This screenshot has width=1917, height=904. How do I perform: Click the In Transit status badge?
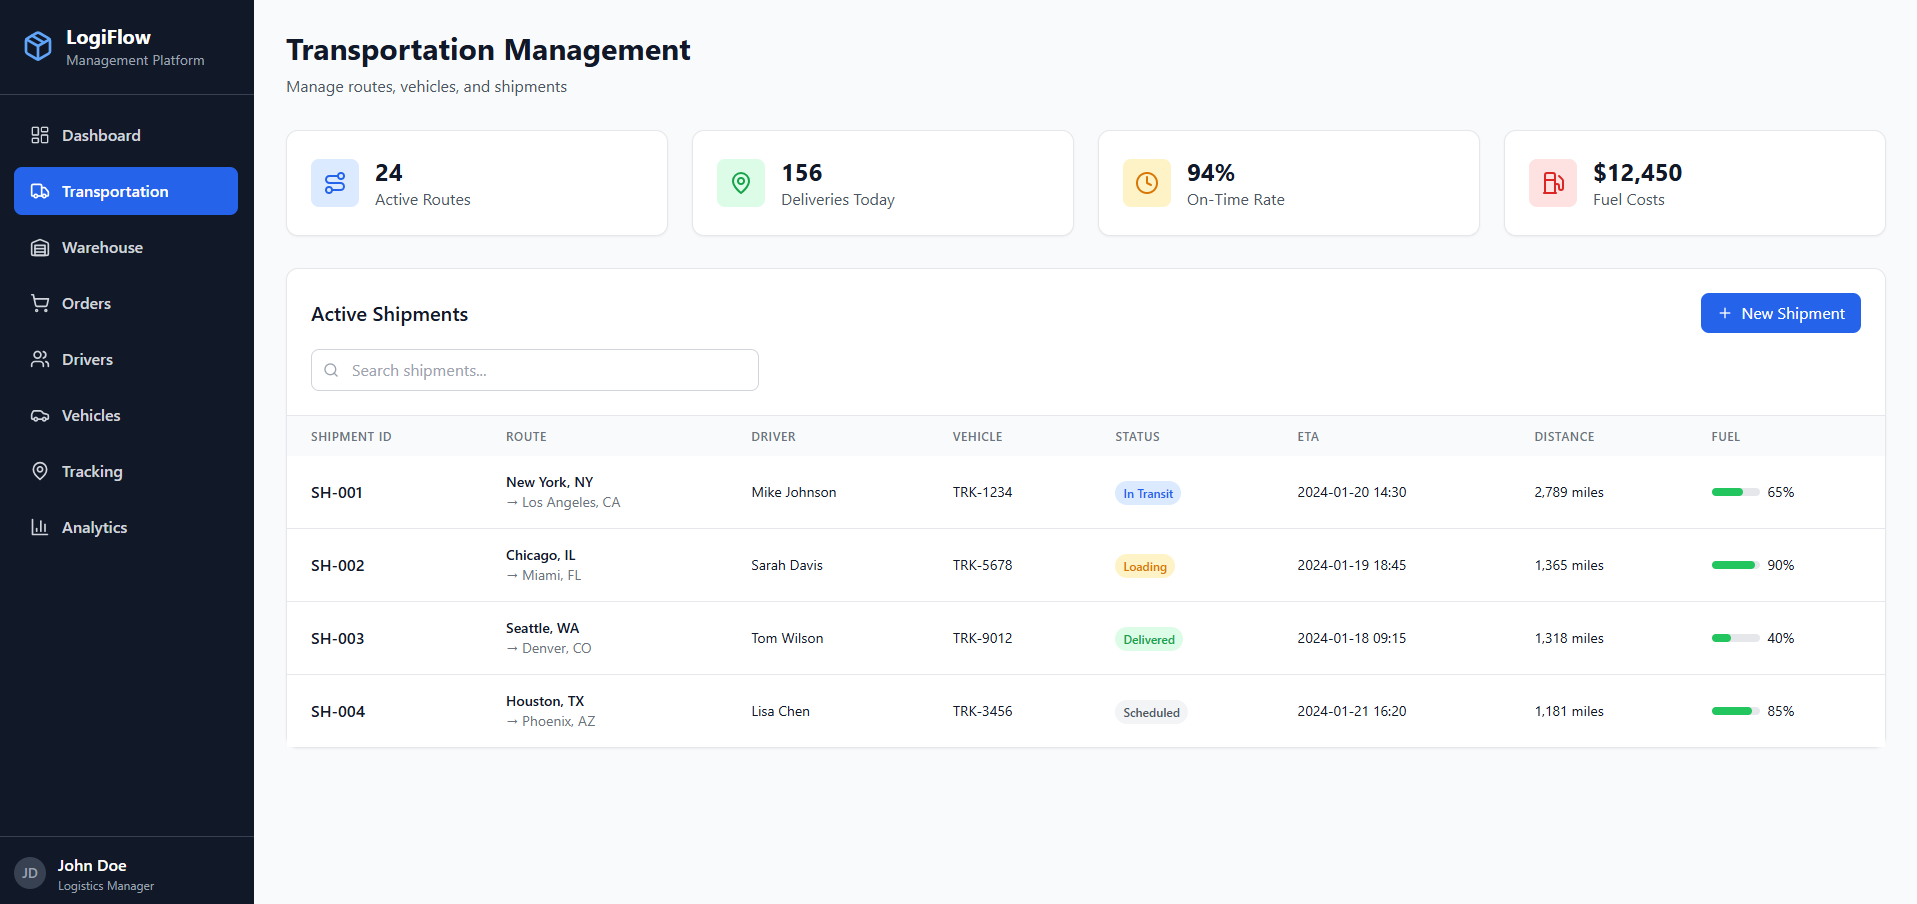coord(1147,493)
